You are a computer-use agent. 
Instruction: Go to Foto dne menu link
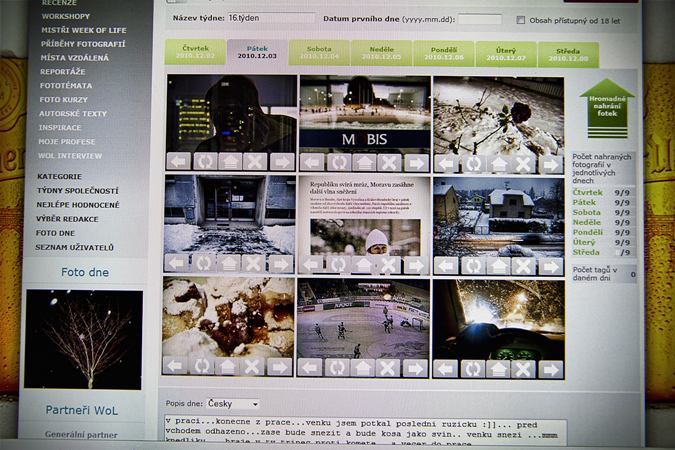(55, 233)
